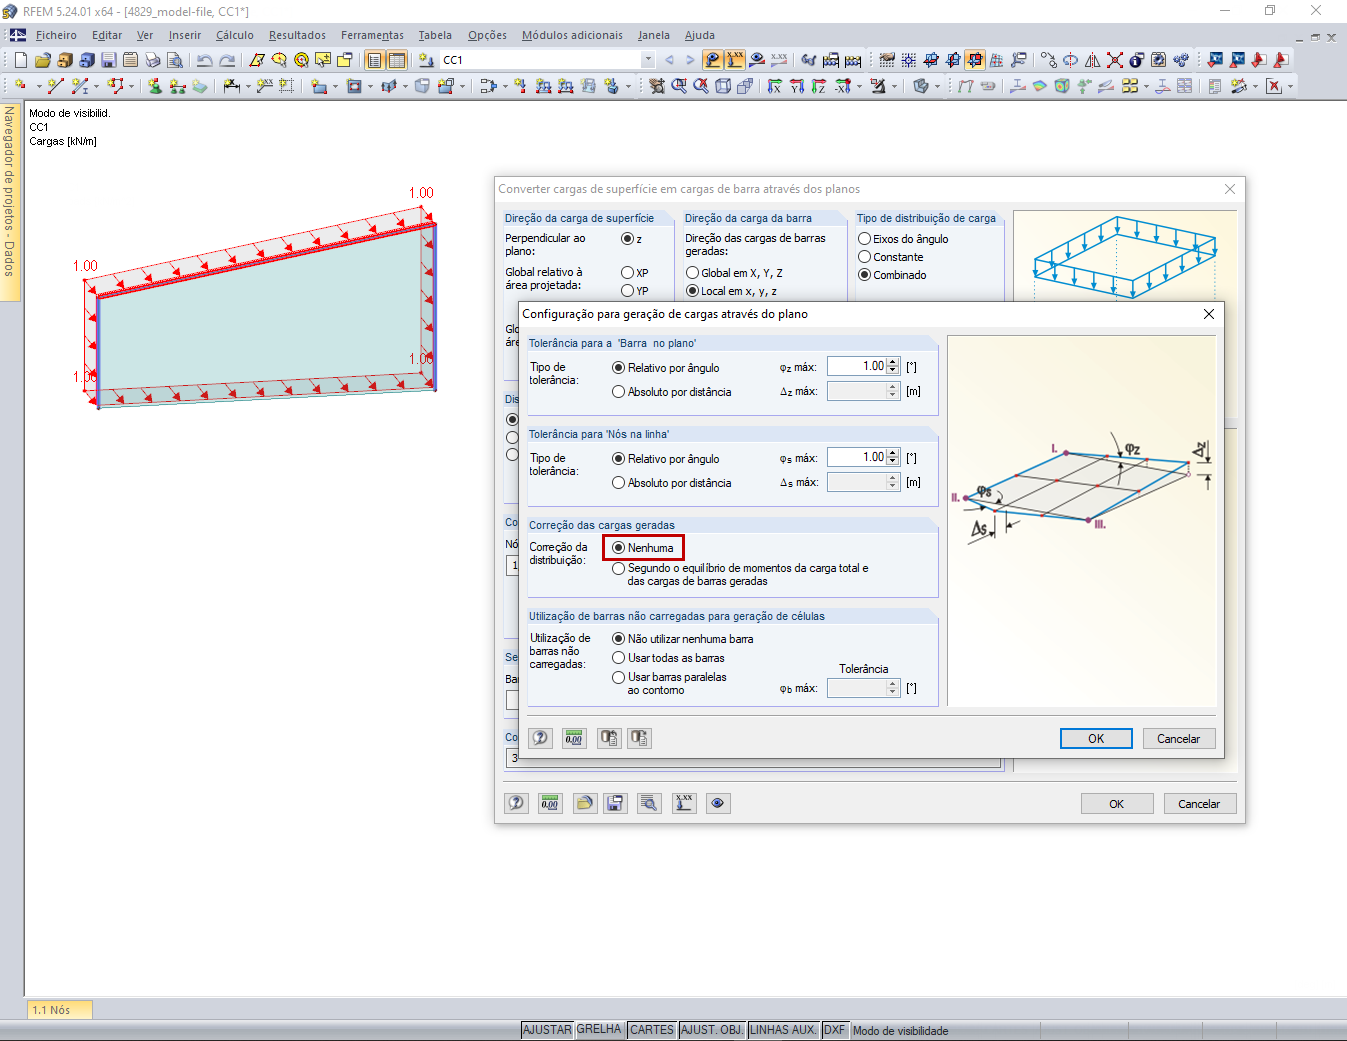The width and height of the screenshot is (1347, 1041).
Task: Click the red X cross toolbar icon
Action: (1115, 60)
